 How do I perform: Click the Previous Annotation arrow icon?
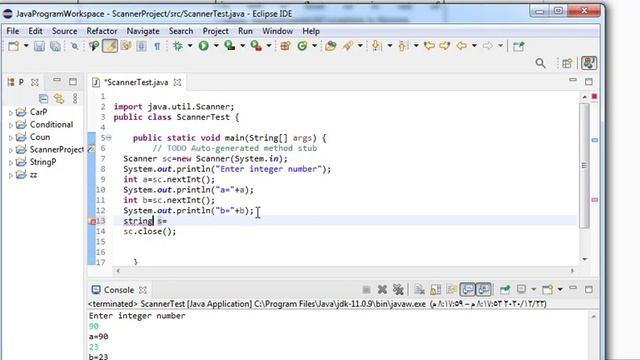tap(402, 46)
